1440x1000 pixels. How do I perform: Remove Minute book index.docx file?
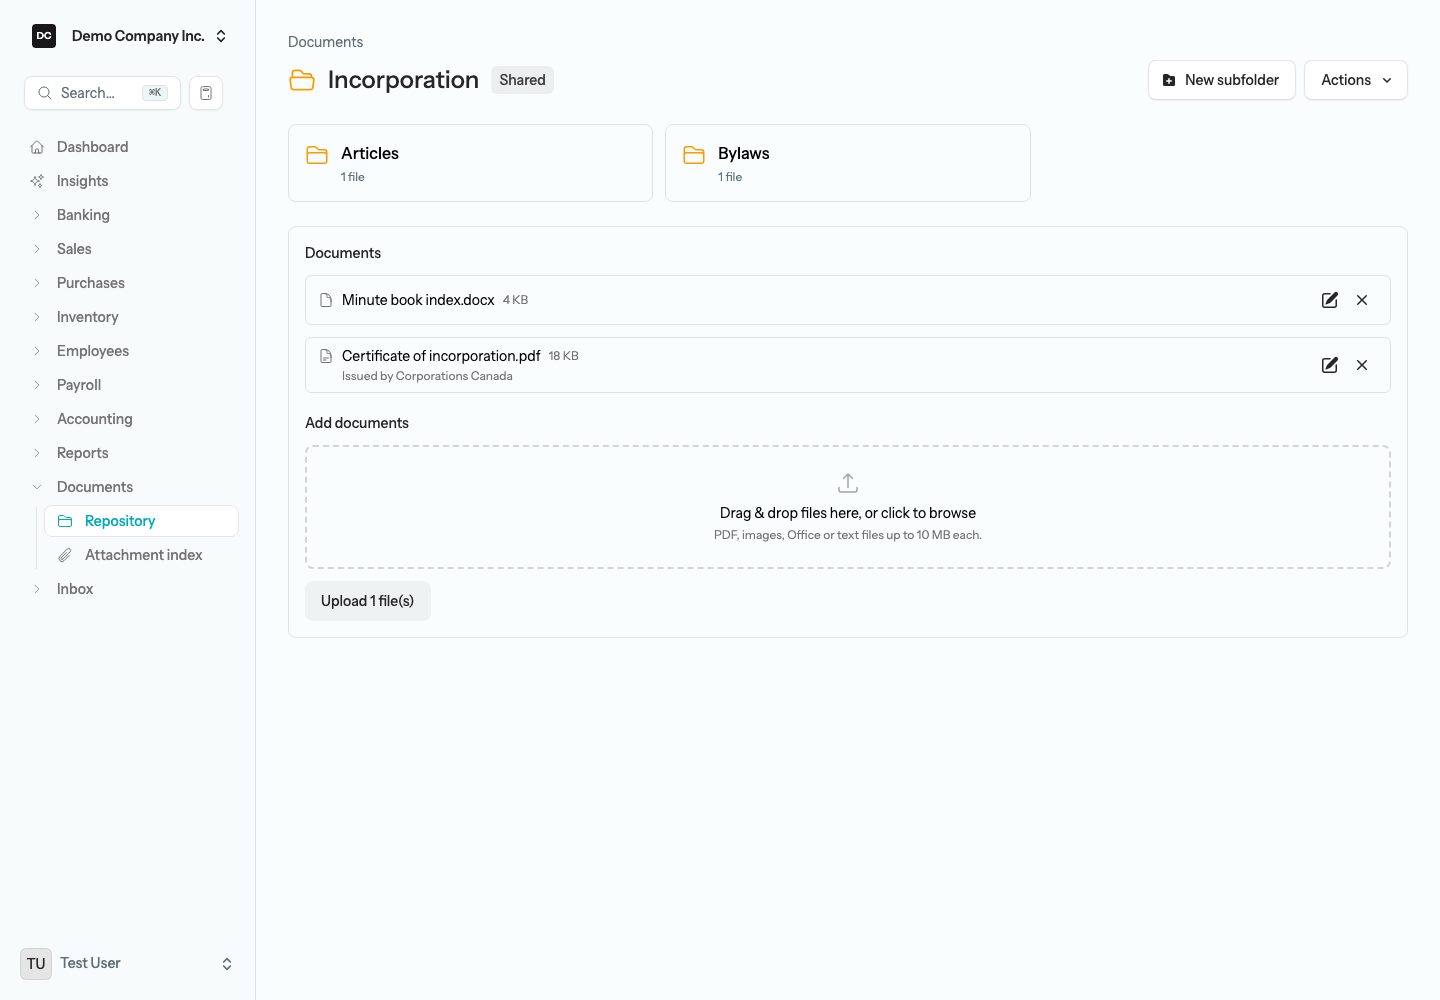[1362, 300]
